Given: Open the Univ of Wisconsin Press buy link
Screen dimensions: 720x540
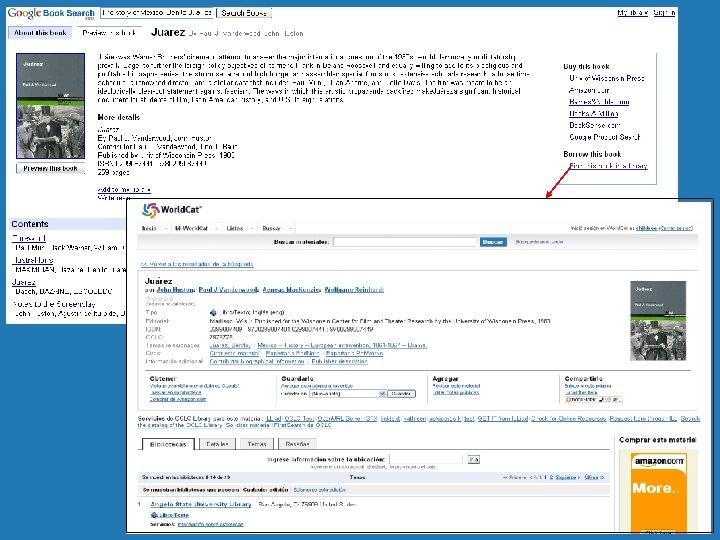Looking at the screenshot, I should (606, 78).
